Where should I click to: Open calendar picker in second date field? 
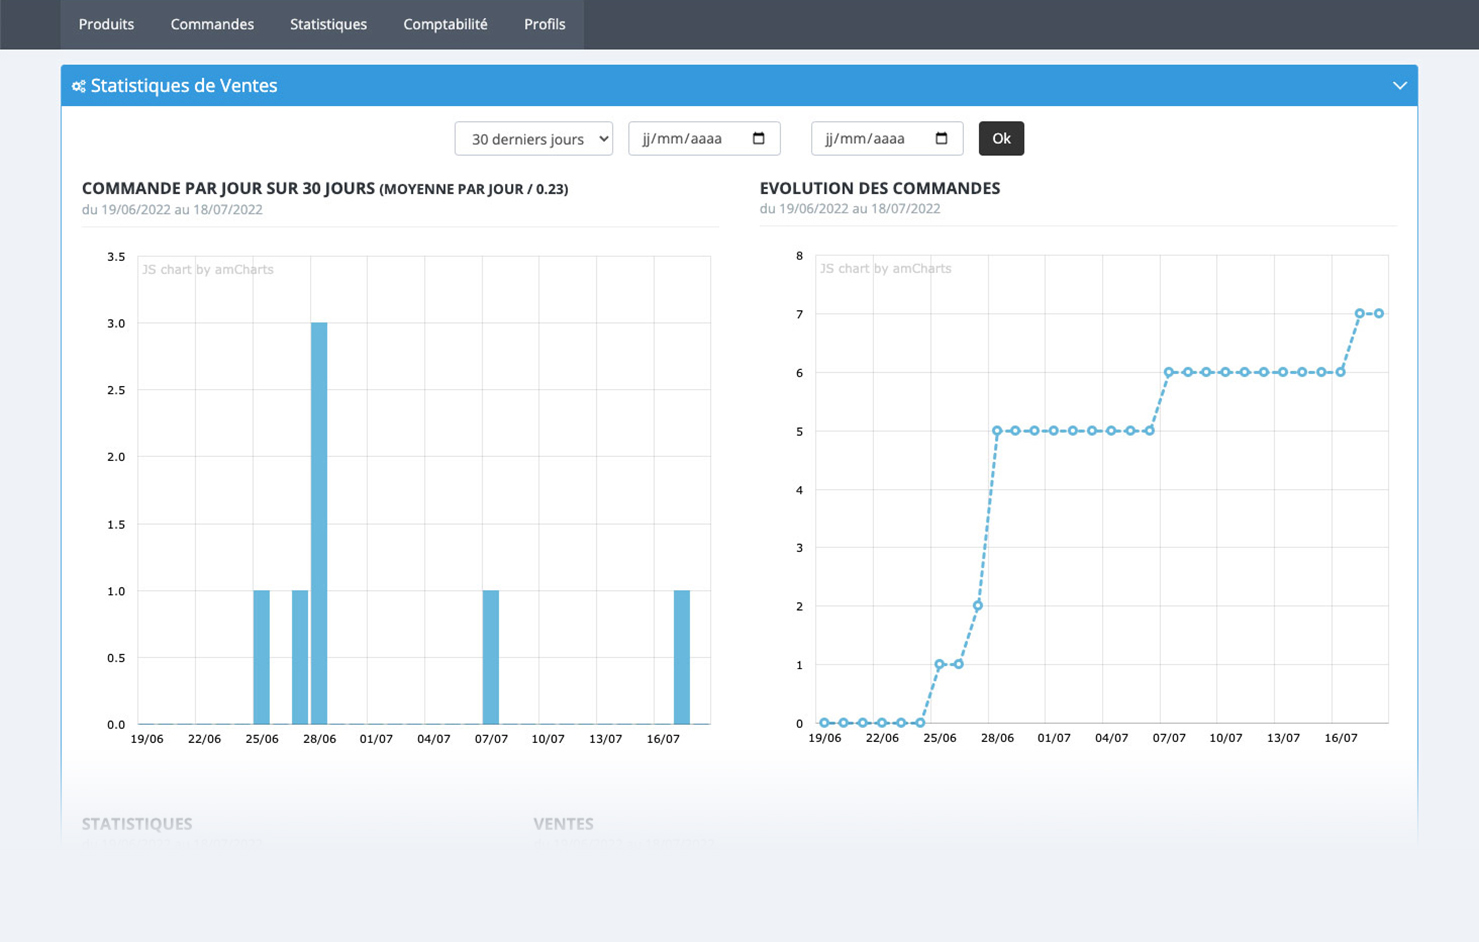[941, 138]
